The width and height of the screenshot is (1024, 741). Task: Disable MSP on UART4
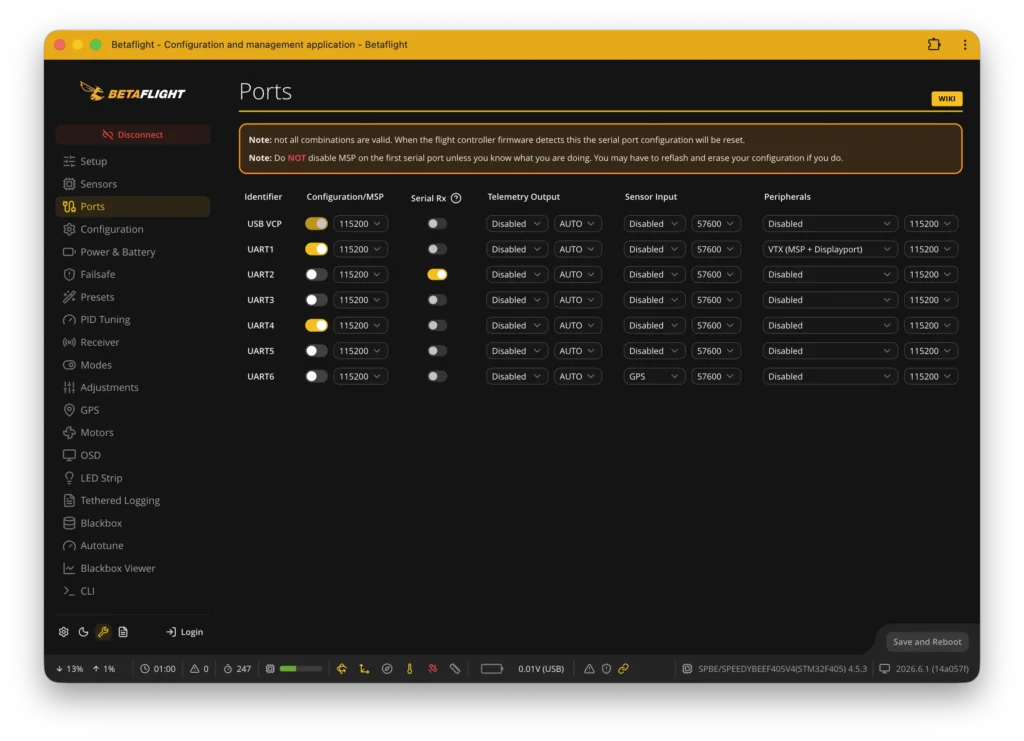316,325
